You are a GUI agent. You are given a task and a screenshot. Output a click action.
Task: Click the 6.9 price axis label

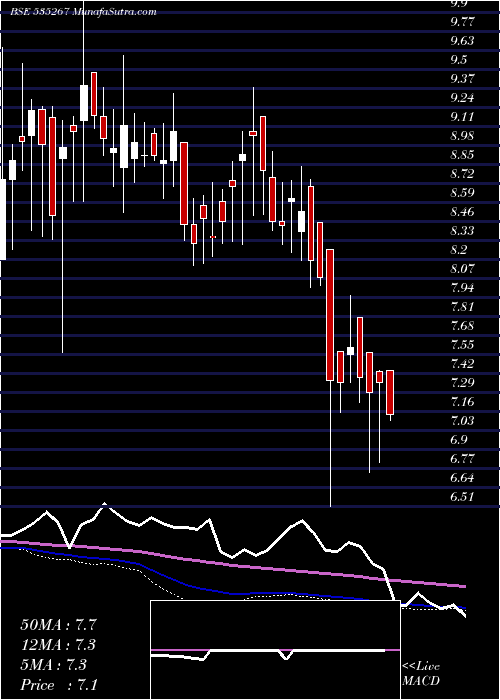pyautogui.click(x=459, y=440)
